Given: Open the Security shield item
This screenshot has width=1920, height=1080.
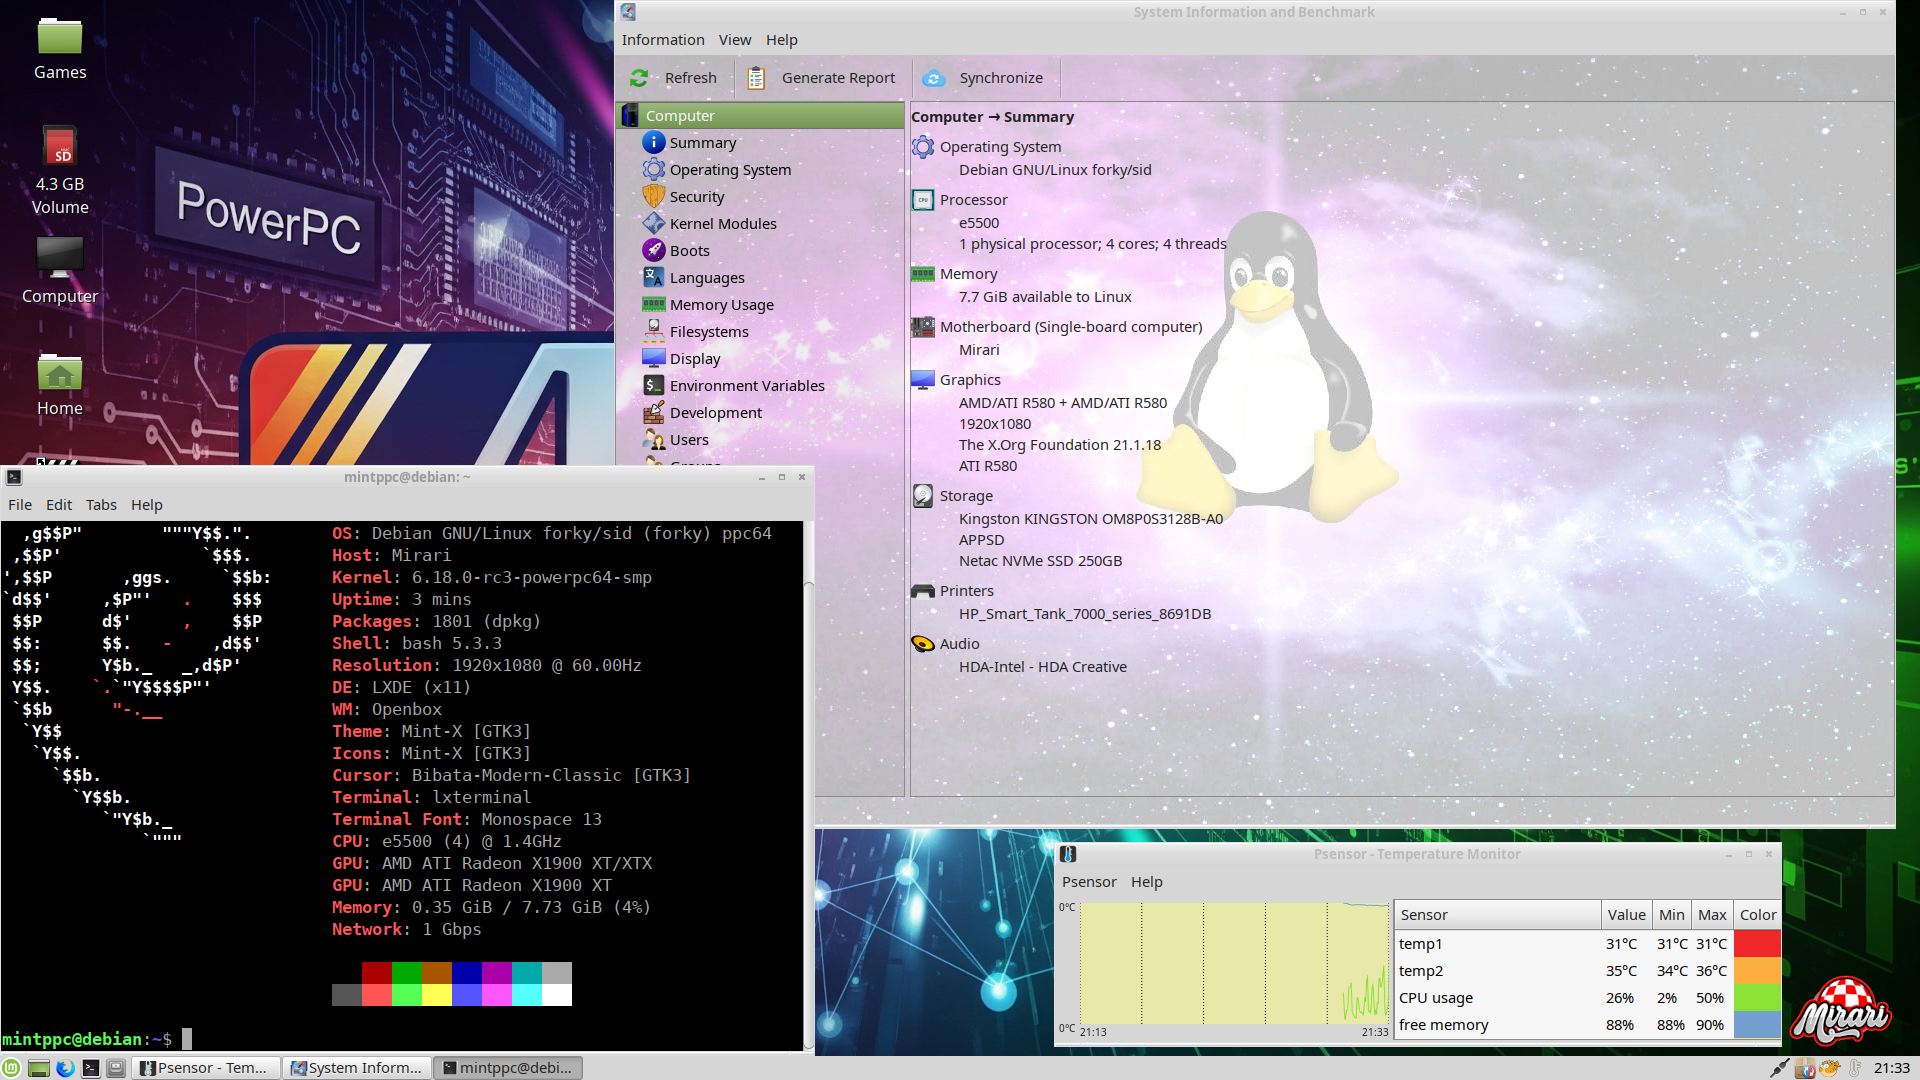Looking at the screenshot, I should pos(696,197).
